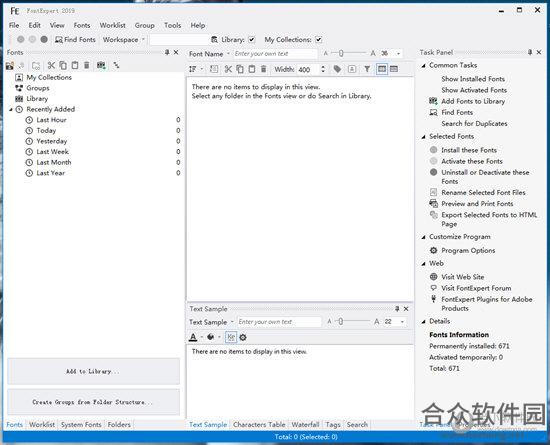Click the font preview size slider handle
The width and height of the screenshot is (550, 445).
(341, 54)
